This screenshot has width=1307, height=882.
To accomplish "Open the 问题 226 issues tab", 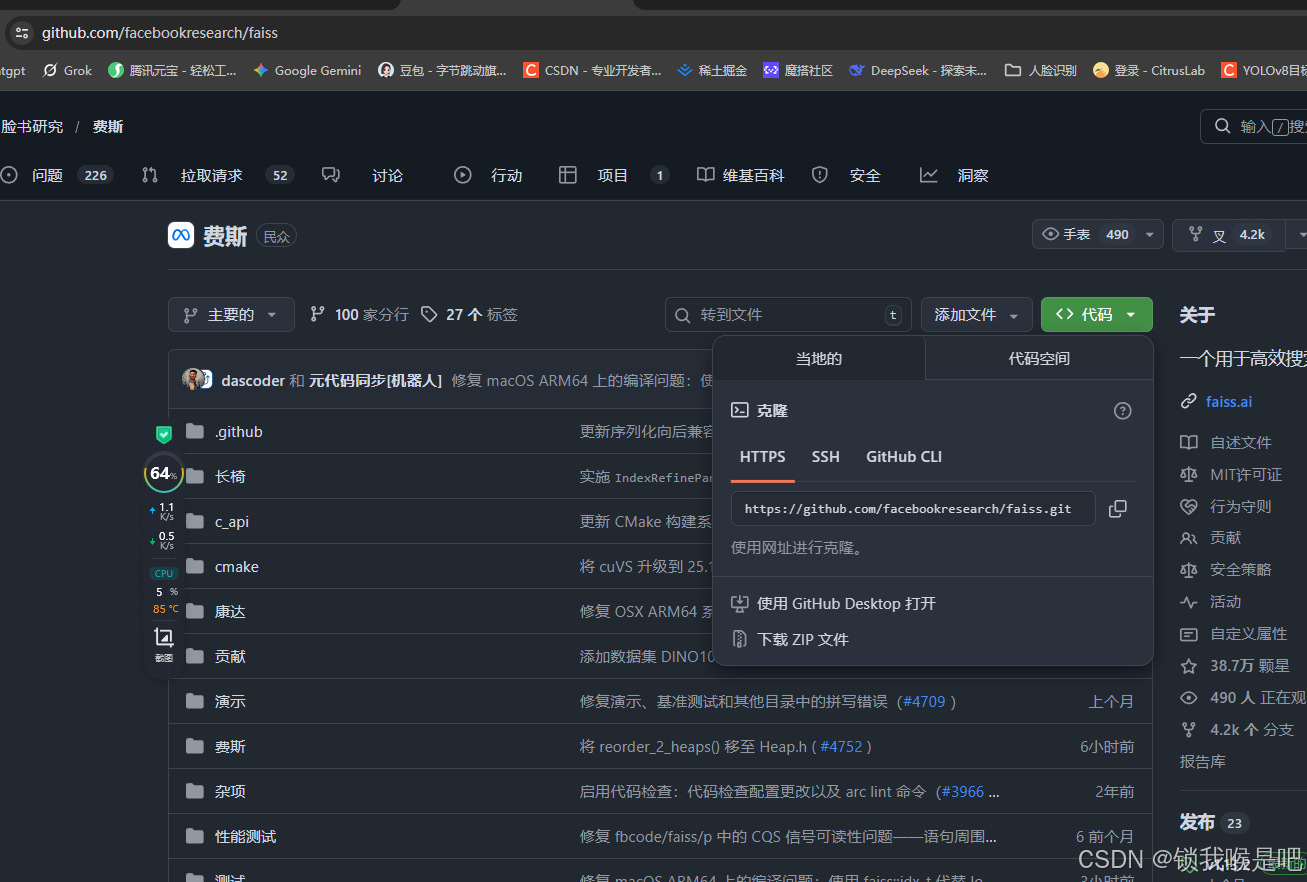I will [57, 176].
